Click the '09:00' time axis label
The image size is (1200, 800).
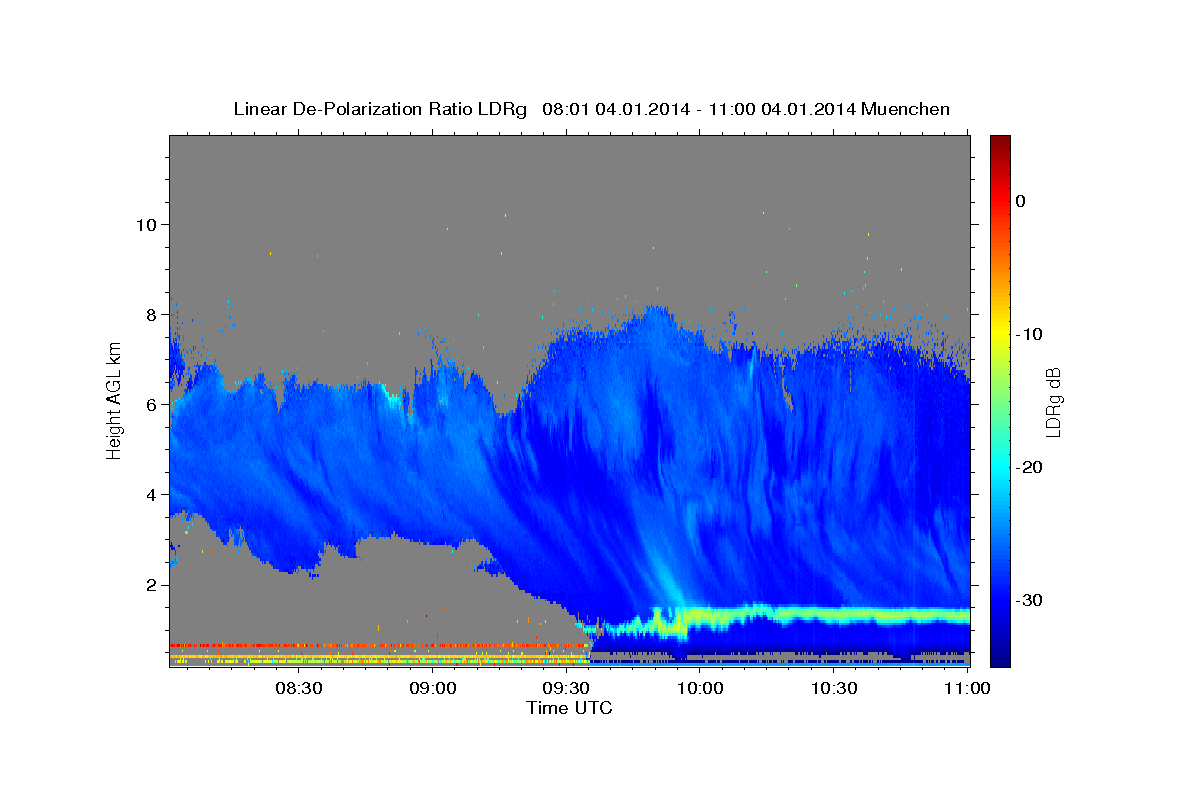coord(432,689)
